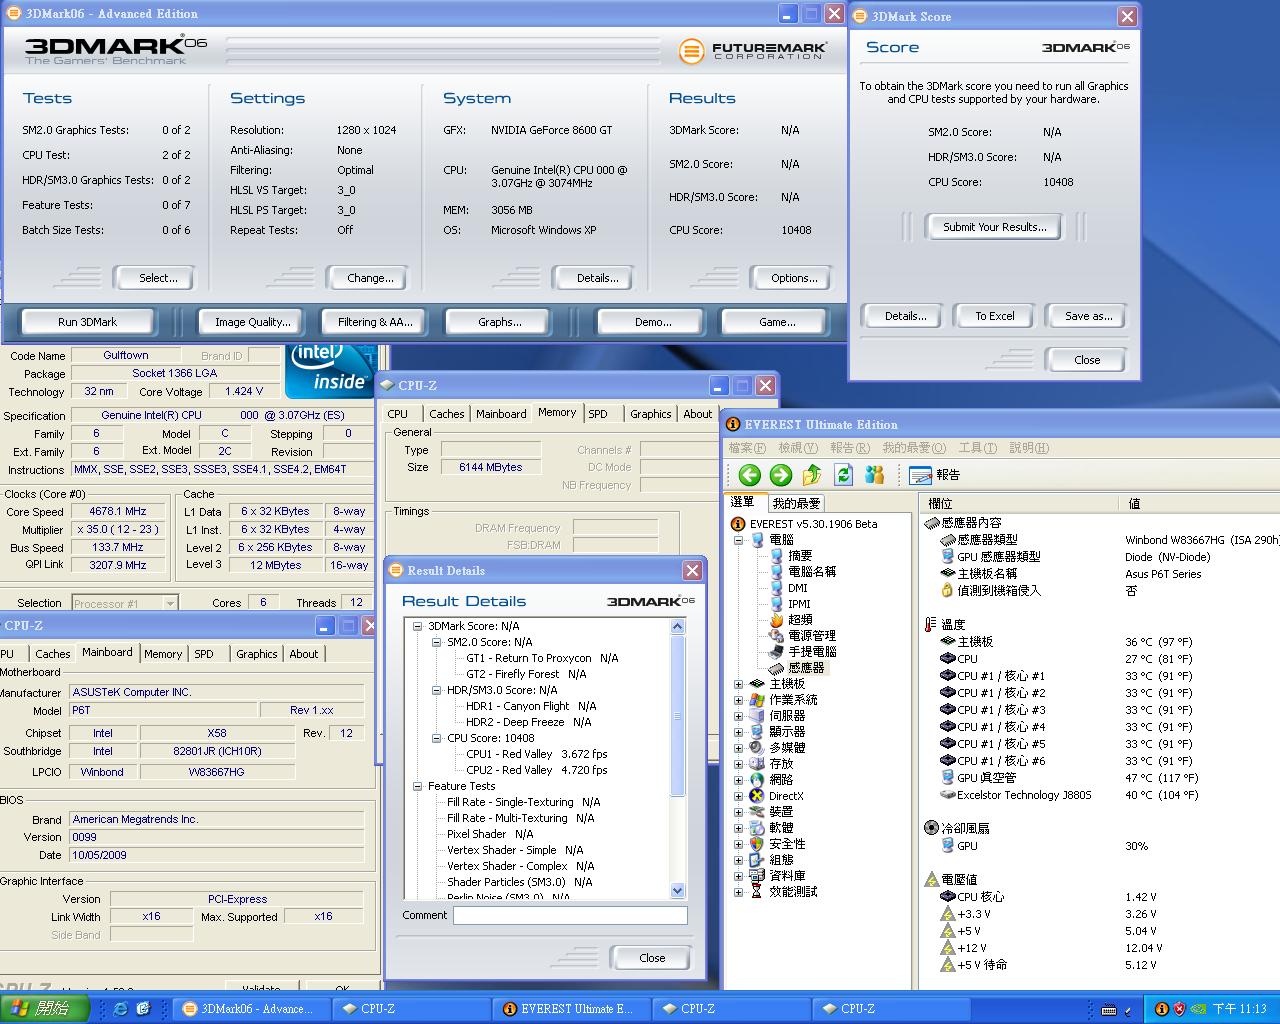Collapse CPU Score: 10408 result node

click(x=437, y=738)
